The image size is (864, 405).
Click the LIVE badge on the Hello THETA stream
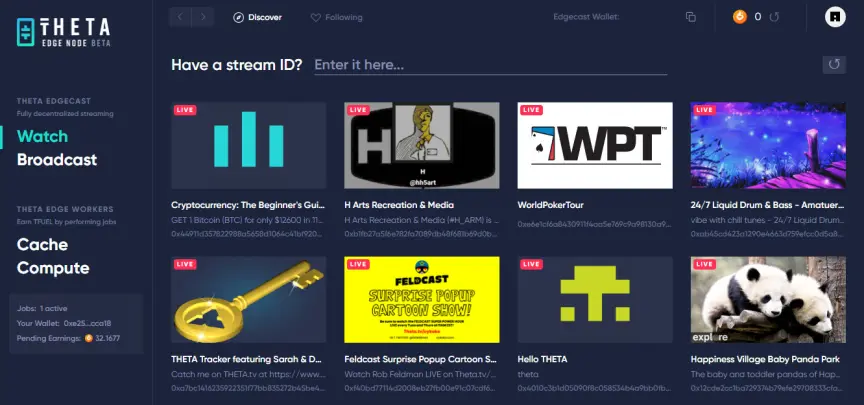531,264
